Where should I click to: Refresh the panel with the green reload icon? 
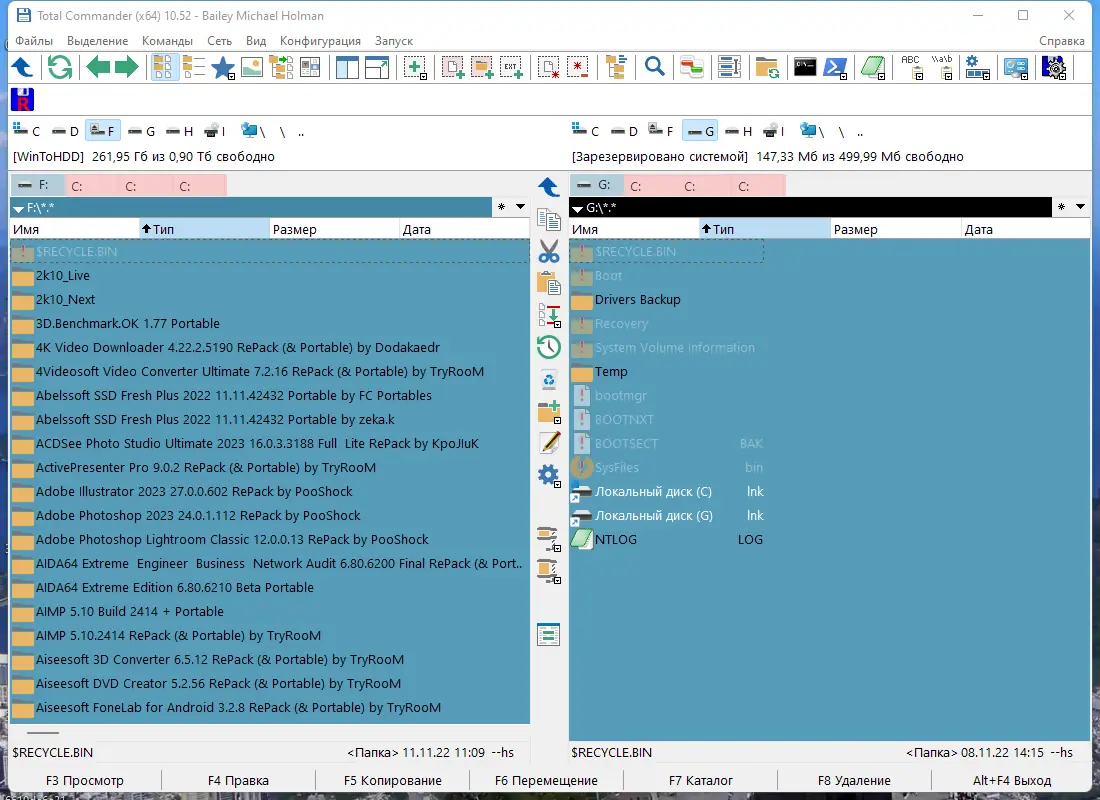pyautogui.click(x=60, y=68)
